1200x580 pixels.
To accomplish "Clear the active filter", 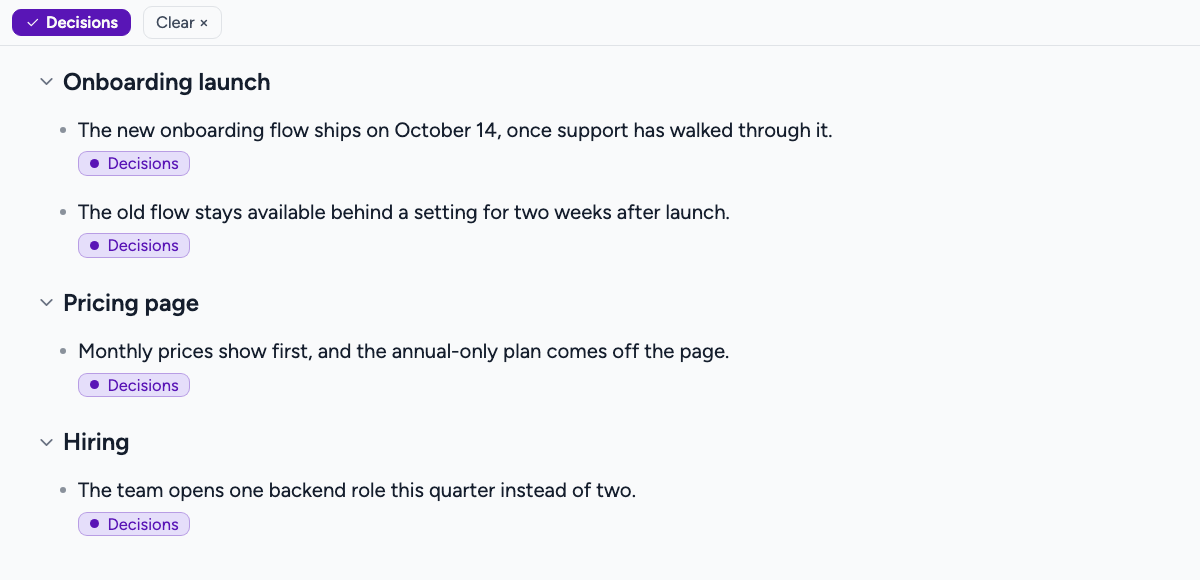I will 182,22.
